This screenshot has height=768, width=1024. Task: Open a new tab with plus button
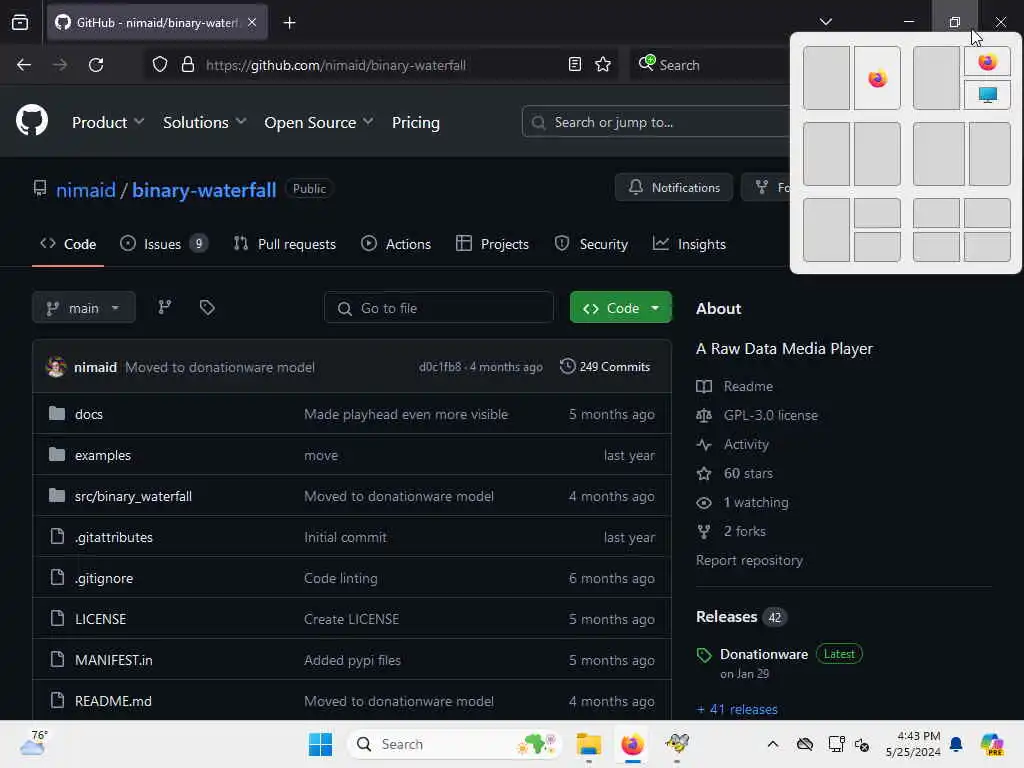289,23
